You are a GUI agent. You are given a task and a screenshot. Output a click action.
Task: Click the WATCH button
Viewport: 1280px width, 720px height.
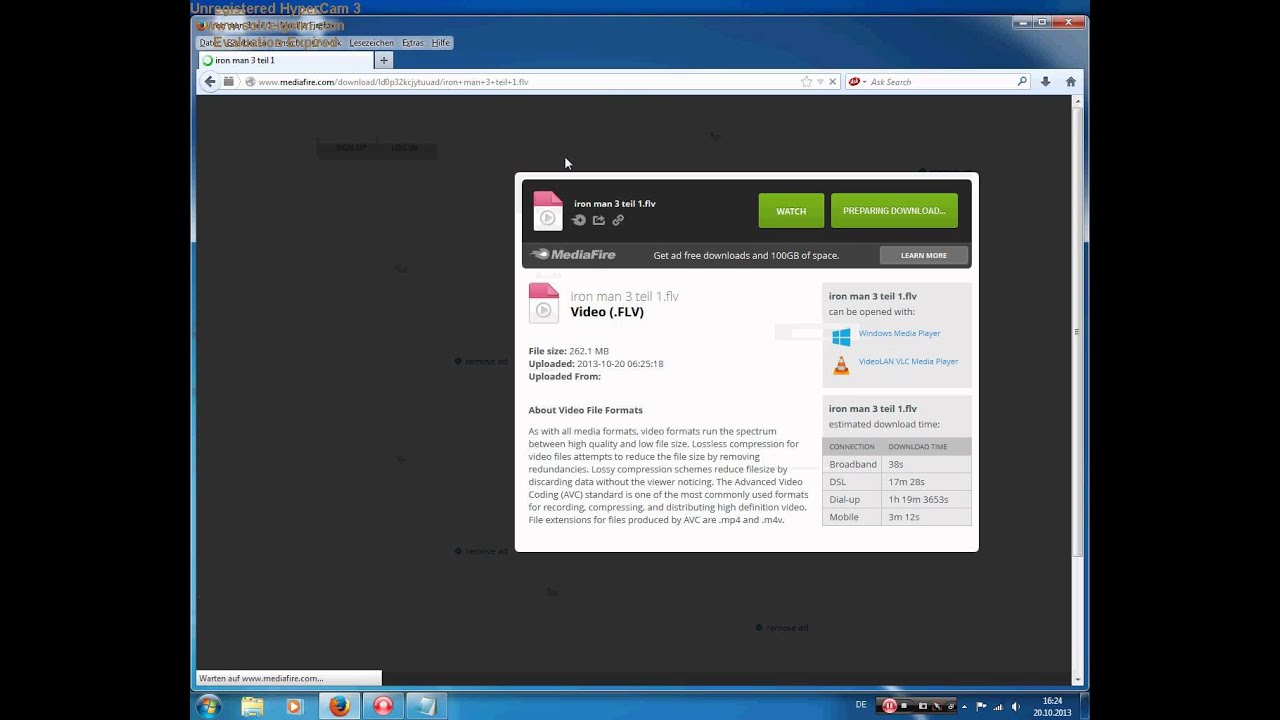point(791,211)
